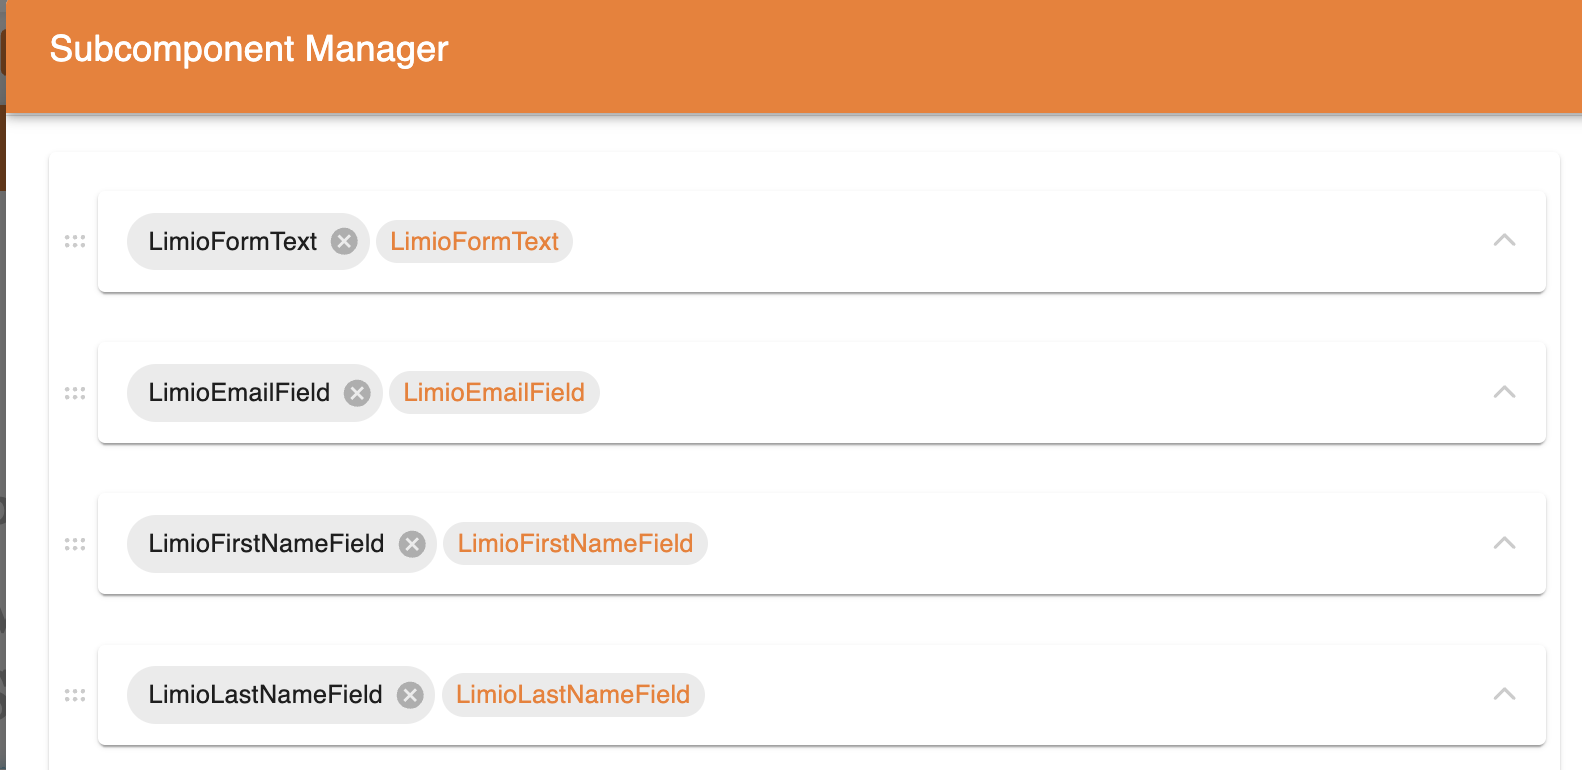Select the grey LimioEmailField chip label
This screenshot has height=770, width=1582.
239,393
